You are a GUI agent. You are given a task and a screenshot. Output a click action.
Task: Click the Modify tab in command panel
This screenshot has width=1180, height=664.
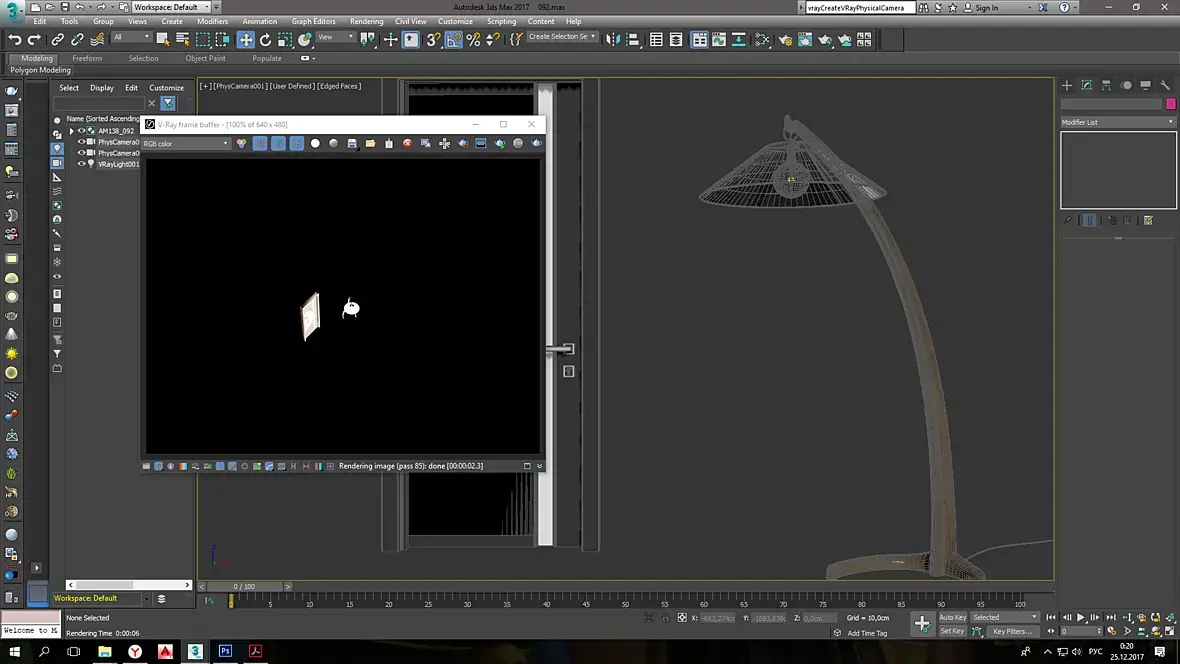(1087, 86)
